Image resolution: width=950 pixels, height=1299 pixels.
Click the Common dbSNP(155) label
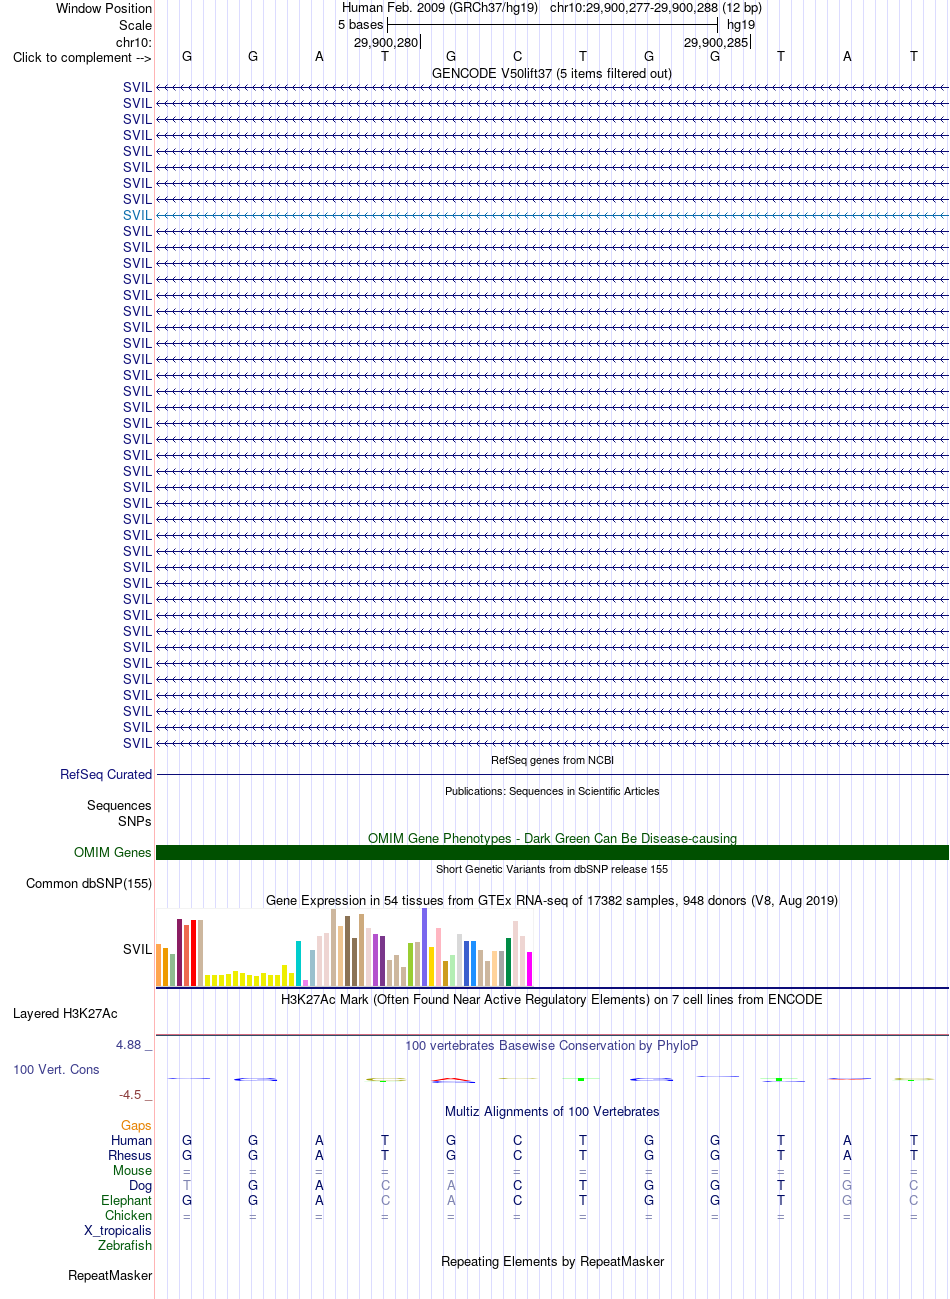tap(89, 883)
